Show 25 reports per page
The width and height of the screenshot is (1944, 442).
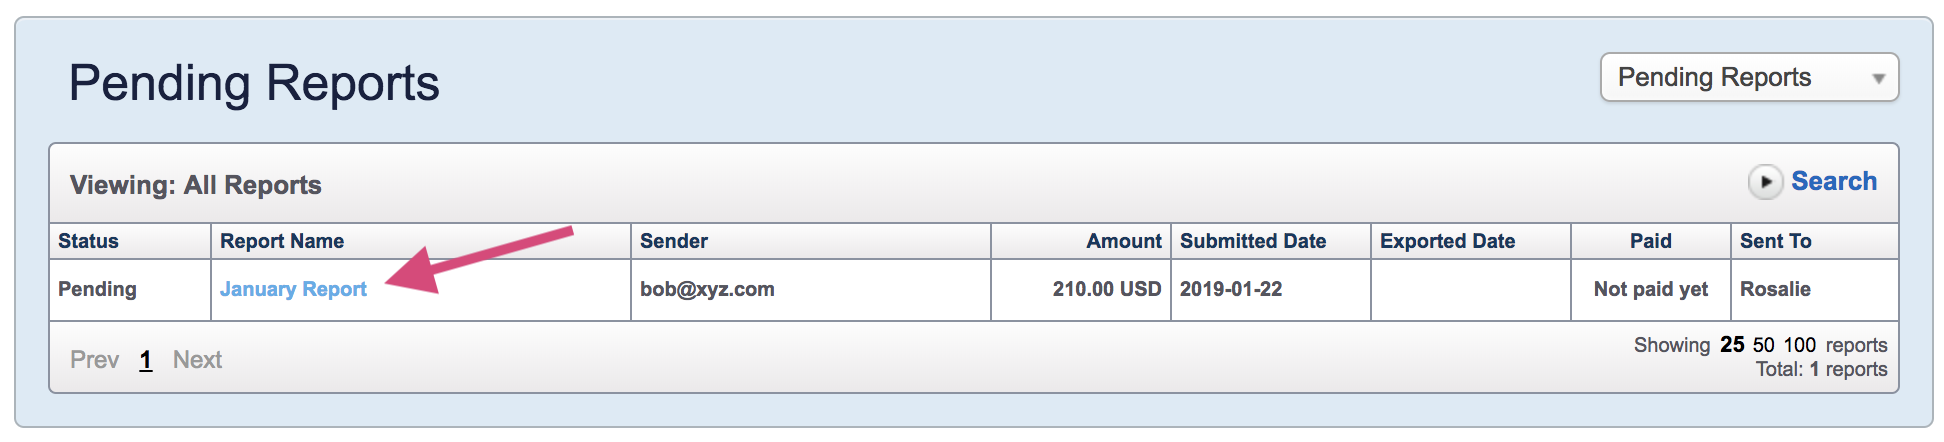[x=1732, y=345]
